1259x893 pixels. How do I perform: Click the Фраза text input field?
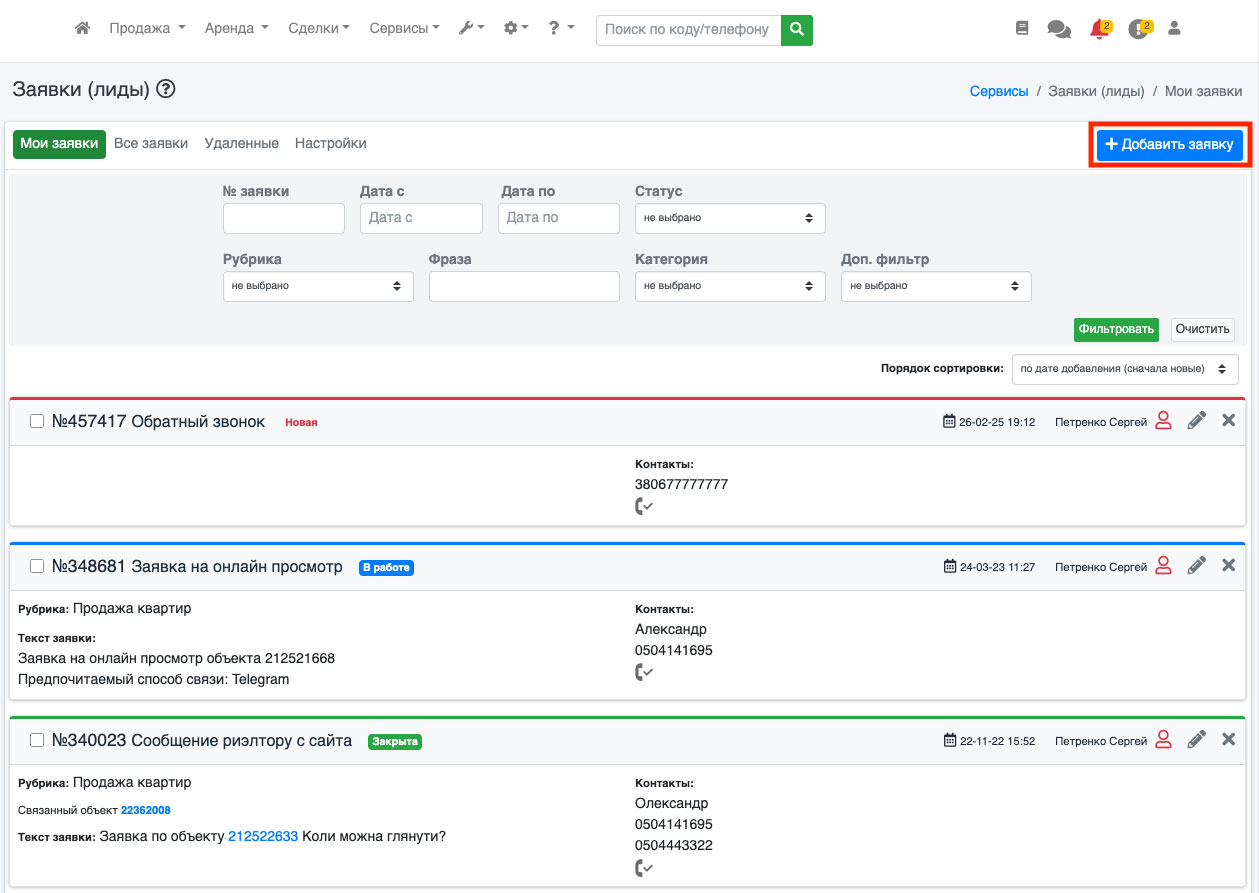(524, 286)
